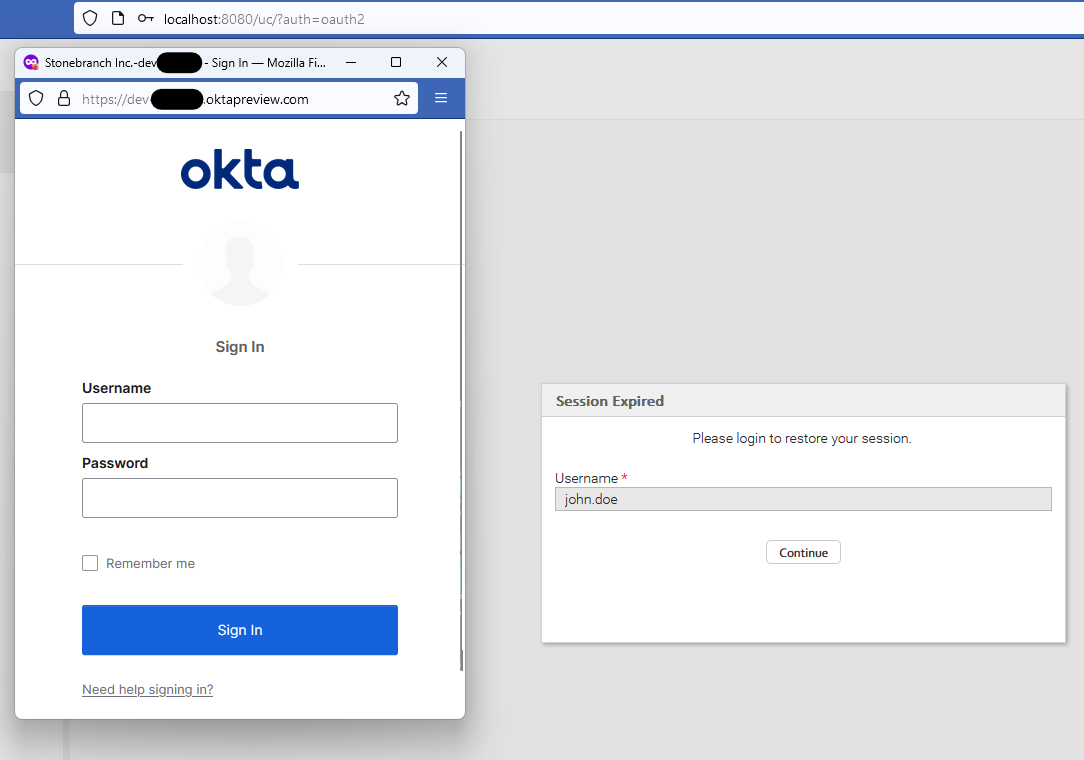Click the Firefox icon in popup title bar

[x=31, y=62]
